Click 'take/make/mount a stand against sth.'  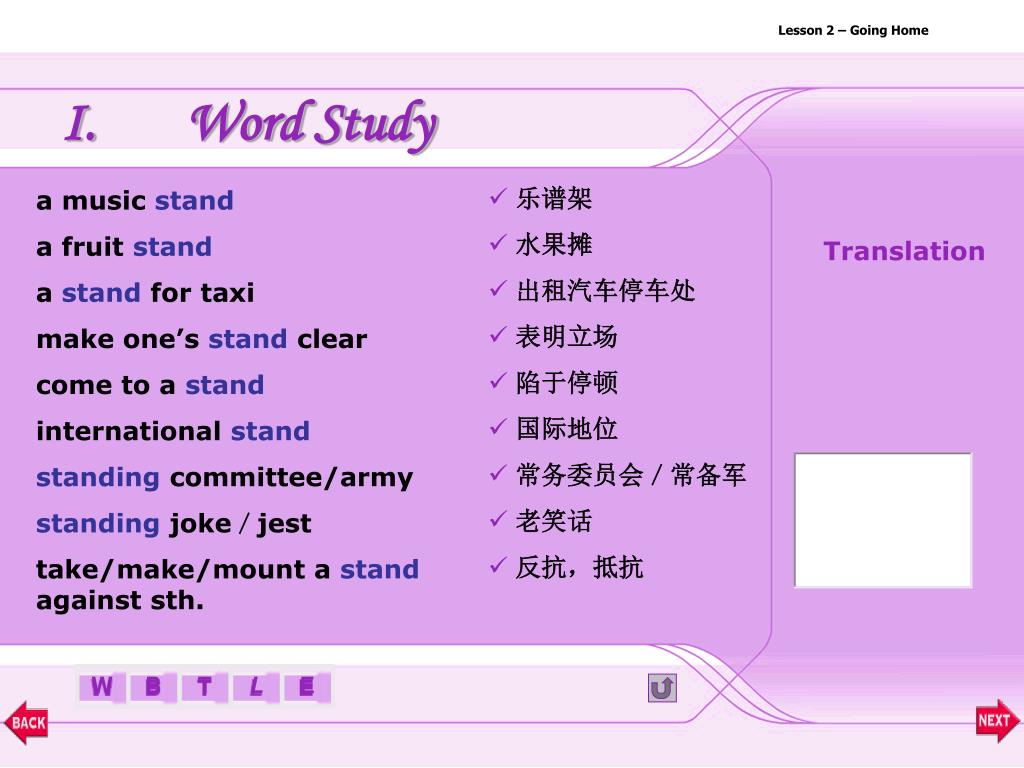click(227, 584)
